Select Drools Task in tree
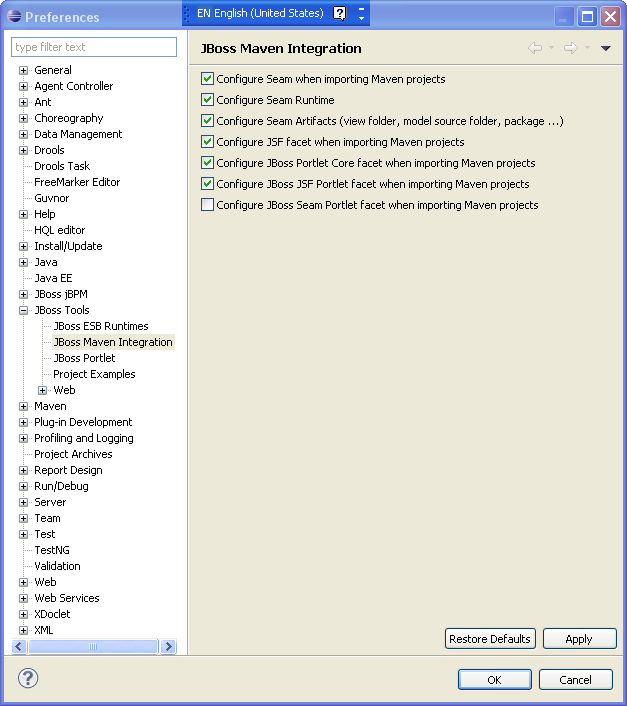Image resolution: width=627 pixels, height=706 pixels. [62, 166]
